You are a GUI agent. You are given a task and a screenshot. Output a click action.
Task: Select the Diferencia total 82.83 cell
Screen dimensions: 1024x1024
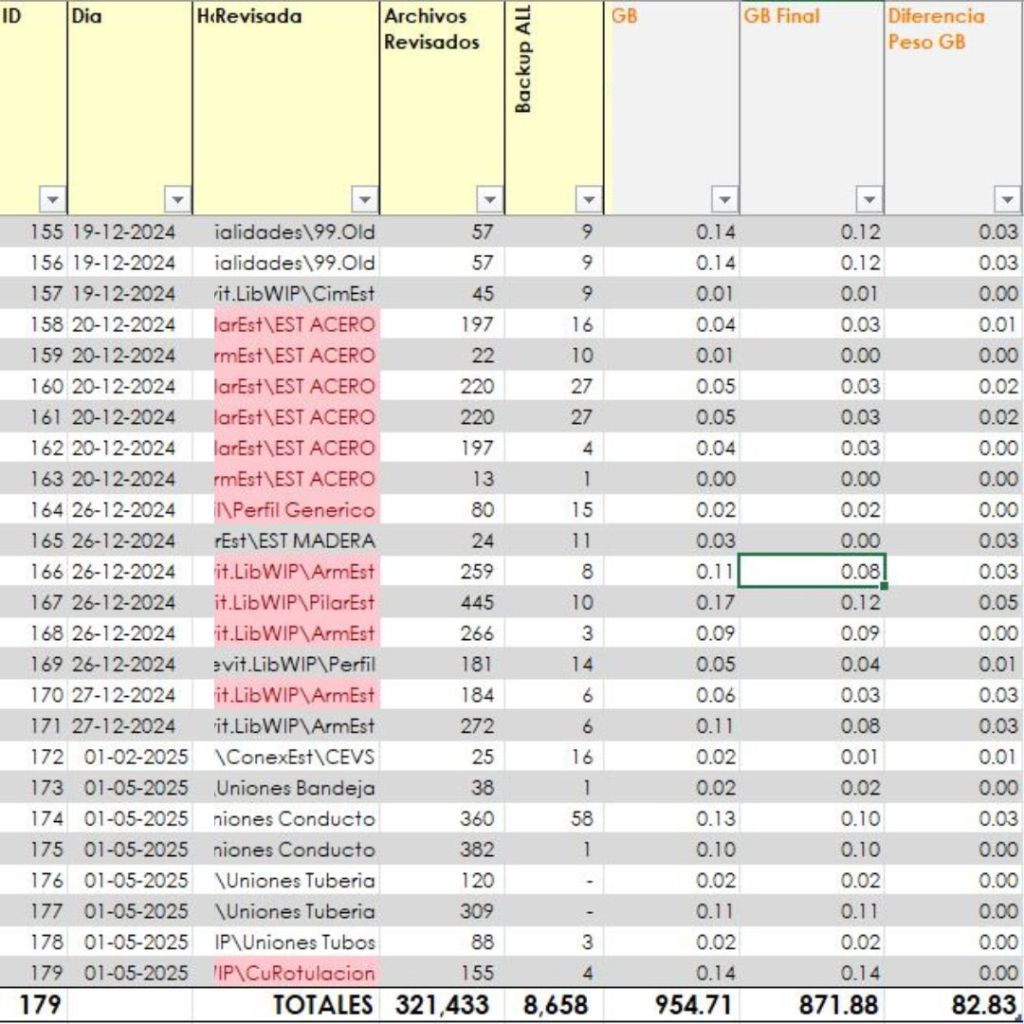tap(954, 1005)
